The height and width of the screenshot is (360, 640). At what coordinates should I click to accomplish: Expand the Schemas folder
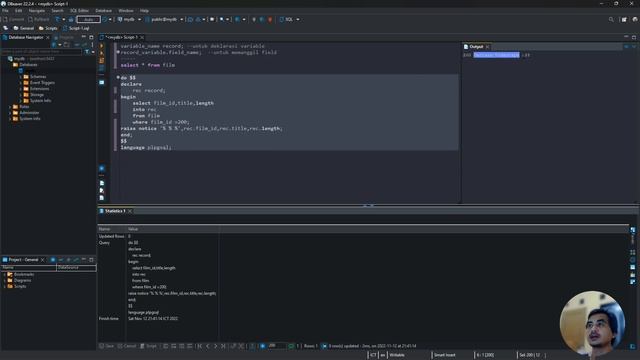[20, 77]
